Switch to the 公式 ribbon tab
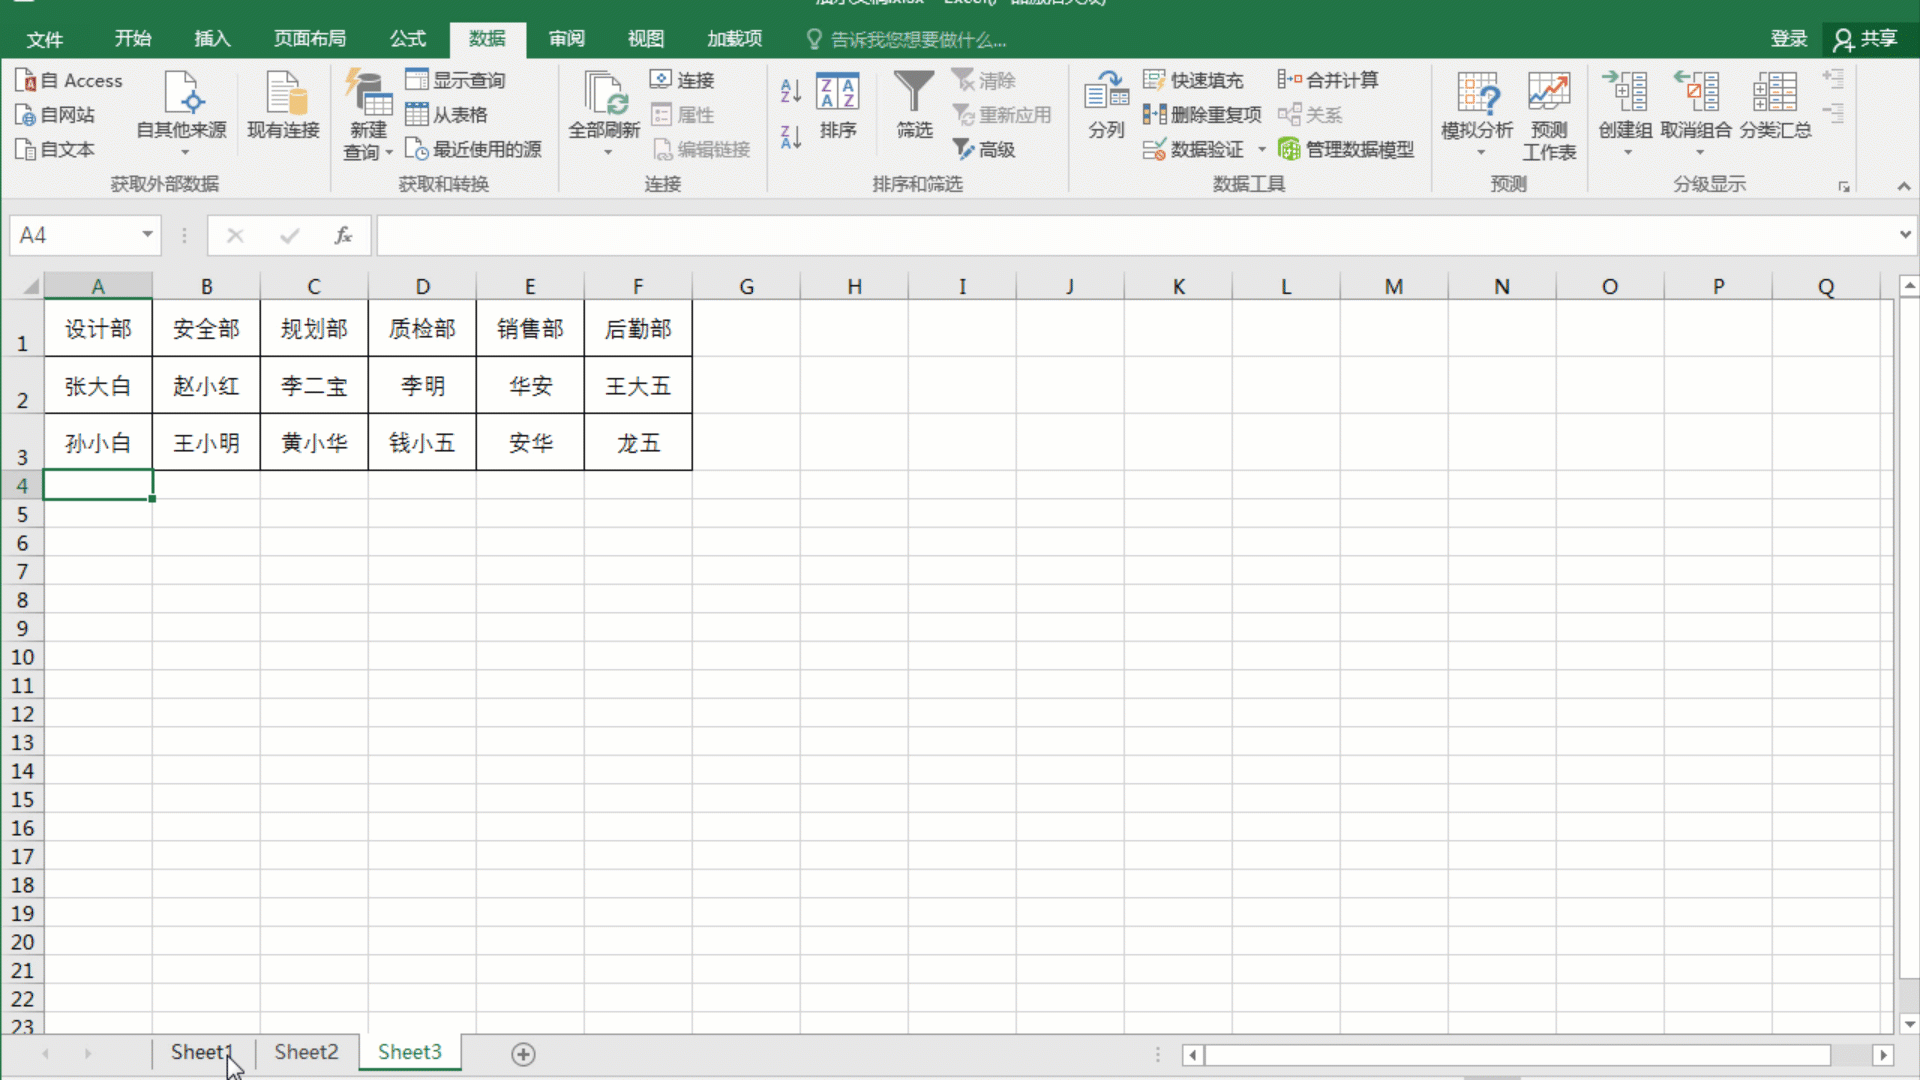1920x1080 pixels. [x=406, y=39]
